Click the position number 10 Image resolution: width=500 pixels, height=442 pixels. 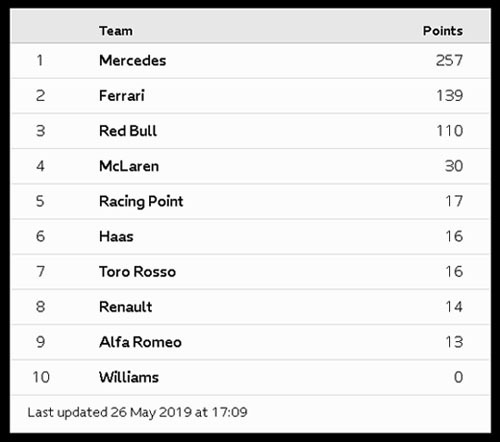[x=41, y=377]
